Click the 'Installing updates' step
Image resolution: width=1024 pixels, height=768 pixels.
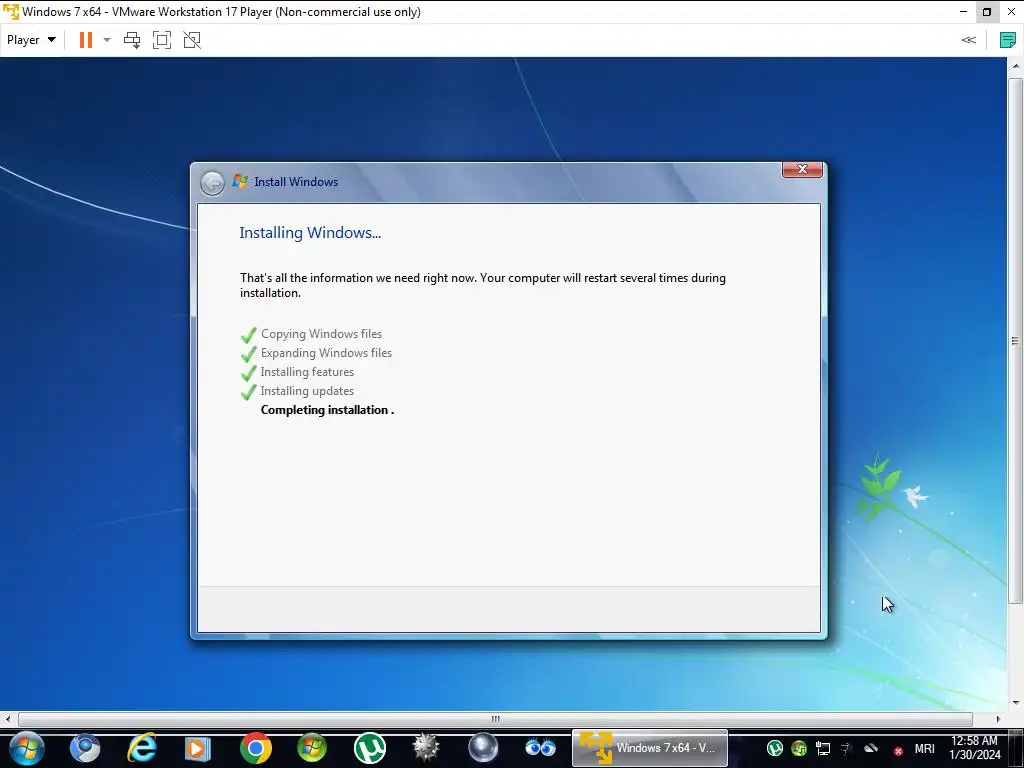pos(307,391)
